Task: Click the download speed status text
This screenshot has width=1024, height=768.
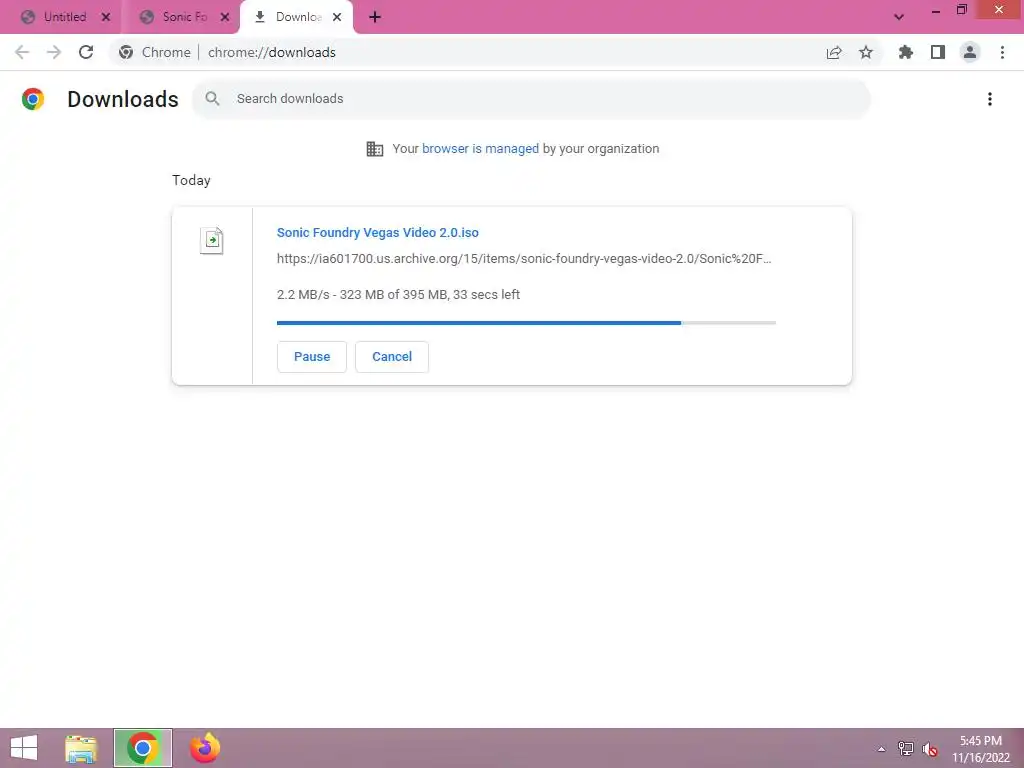Action: pyautogui.click(x=398, y=295)
